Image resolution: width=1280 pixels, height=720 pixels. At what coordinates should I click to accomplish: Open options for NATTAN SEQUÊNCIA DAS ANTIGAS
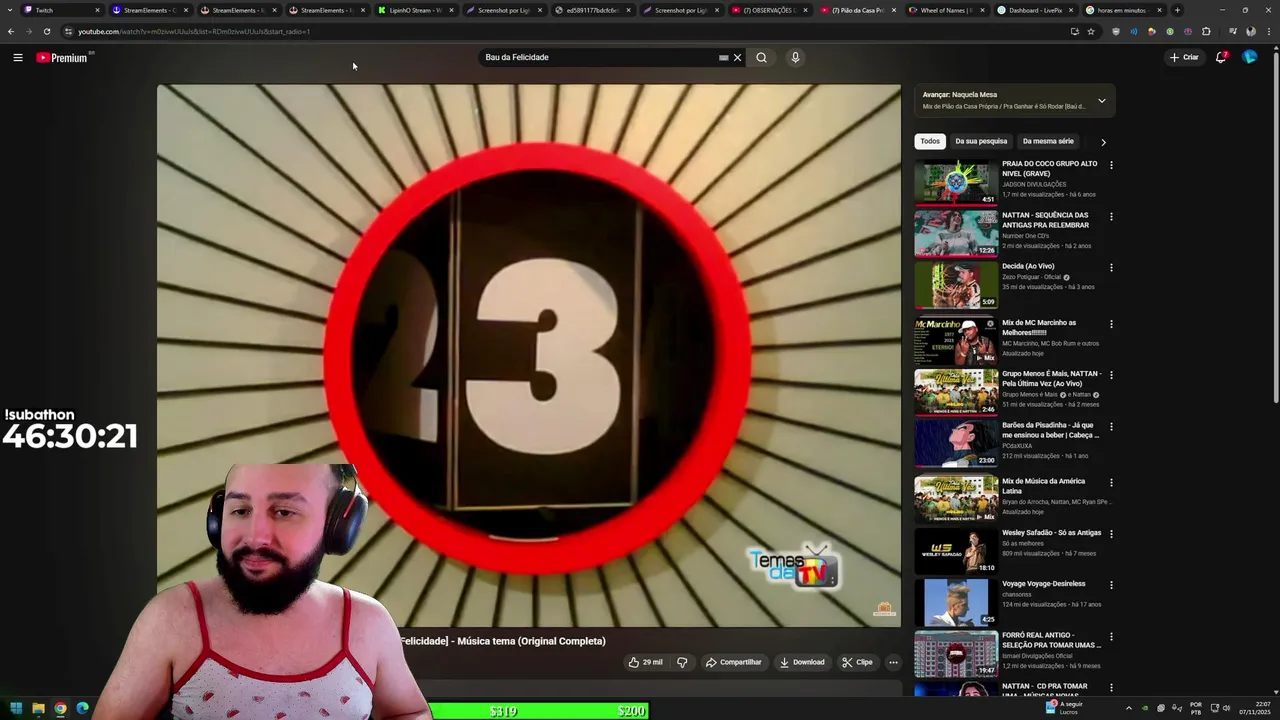(1111, 216)
